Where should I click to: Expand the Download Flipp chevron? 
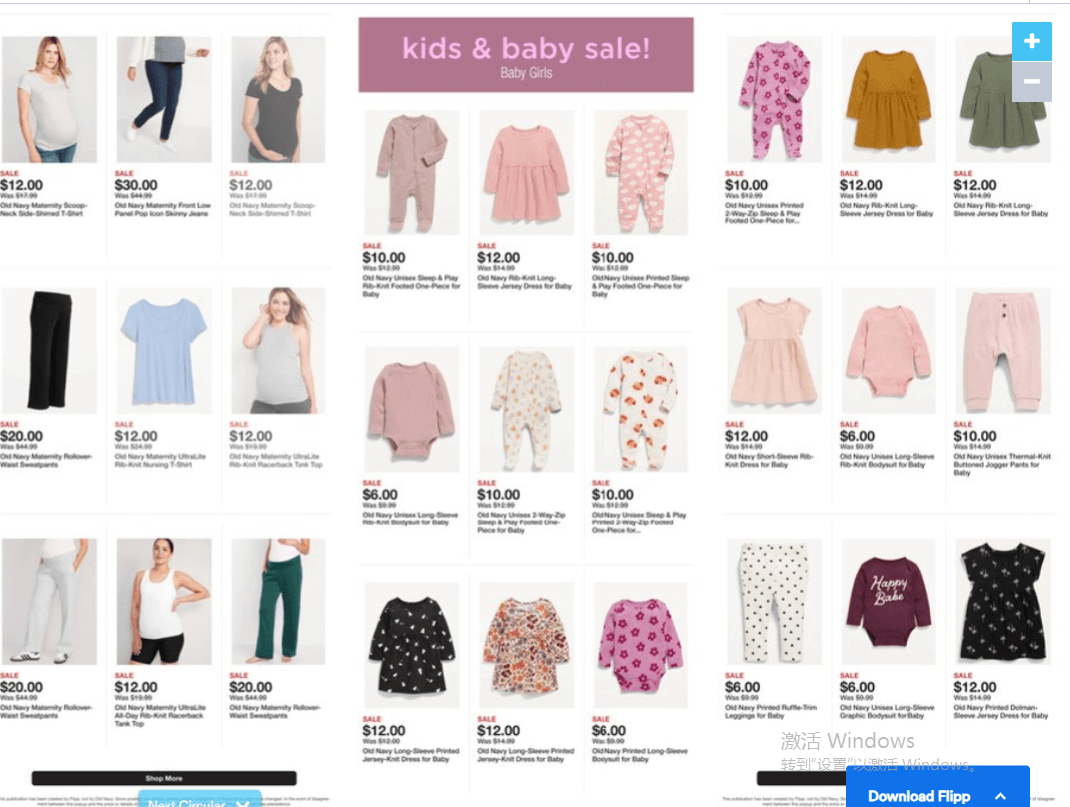[x=1000, y=796]
